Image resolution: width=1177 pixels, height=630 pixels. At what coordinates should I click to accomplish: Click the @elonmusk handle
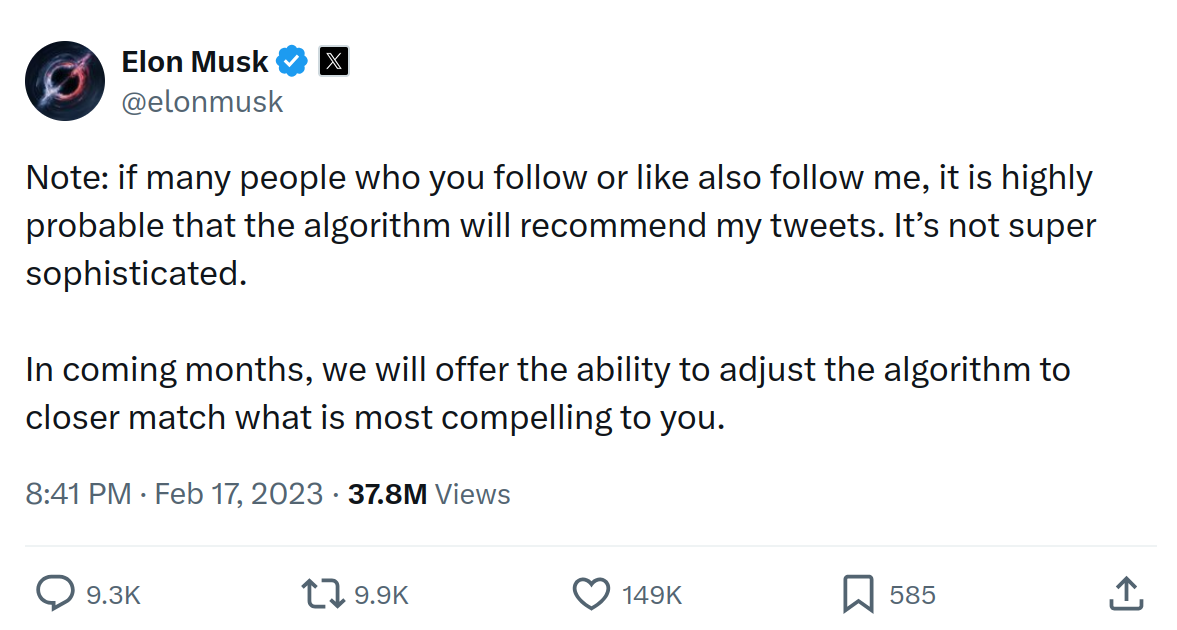pos(202,102)
